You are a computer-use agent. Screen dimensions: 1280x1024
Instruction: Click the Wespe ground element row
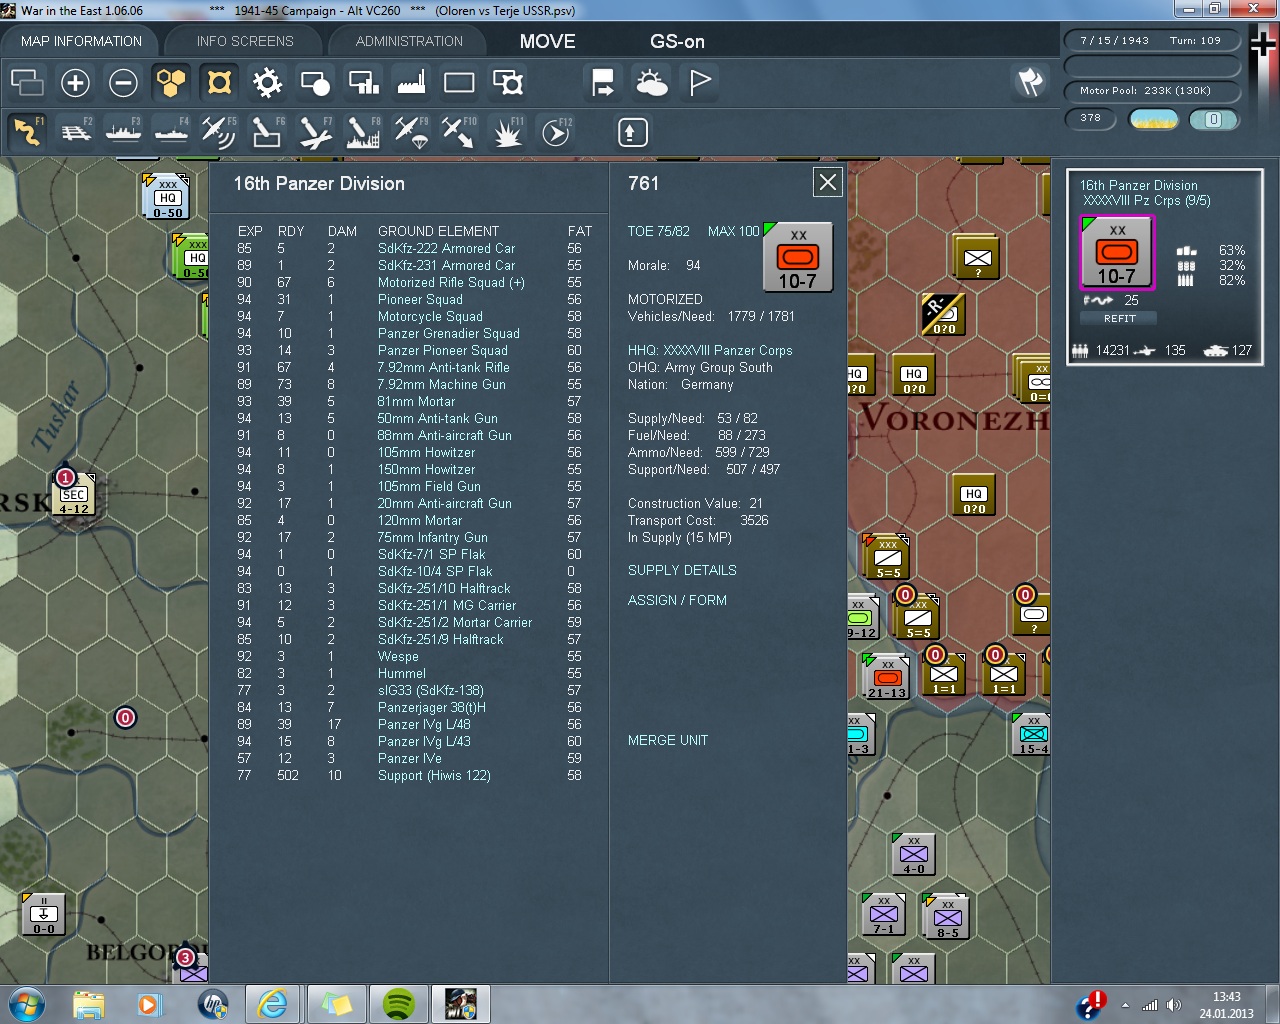click(398, 656)
